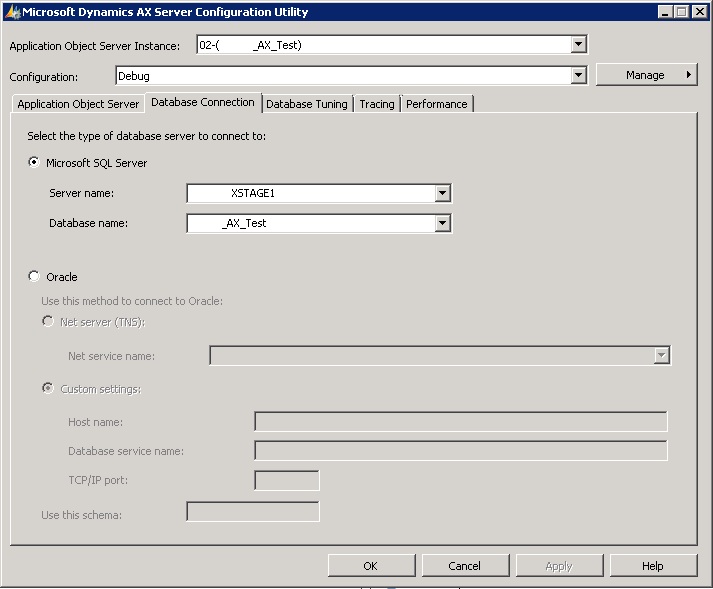Viewport: 713px width, 589px height.
Task: Click the OK button
Action: [371, 566]
